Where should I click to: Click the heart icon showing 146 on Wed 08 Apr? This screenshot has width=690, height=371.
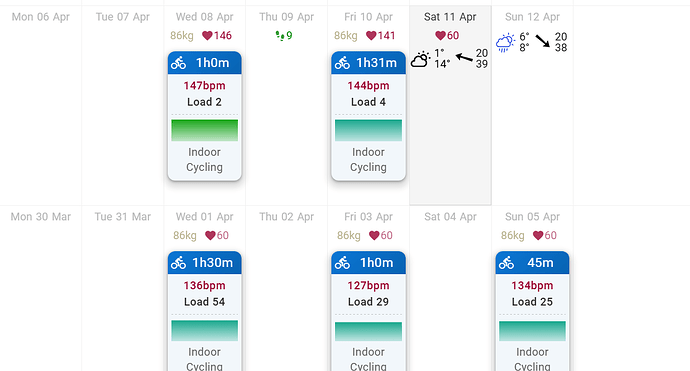pyautogui.click(x=207, y=36)
